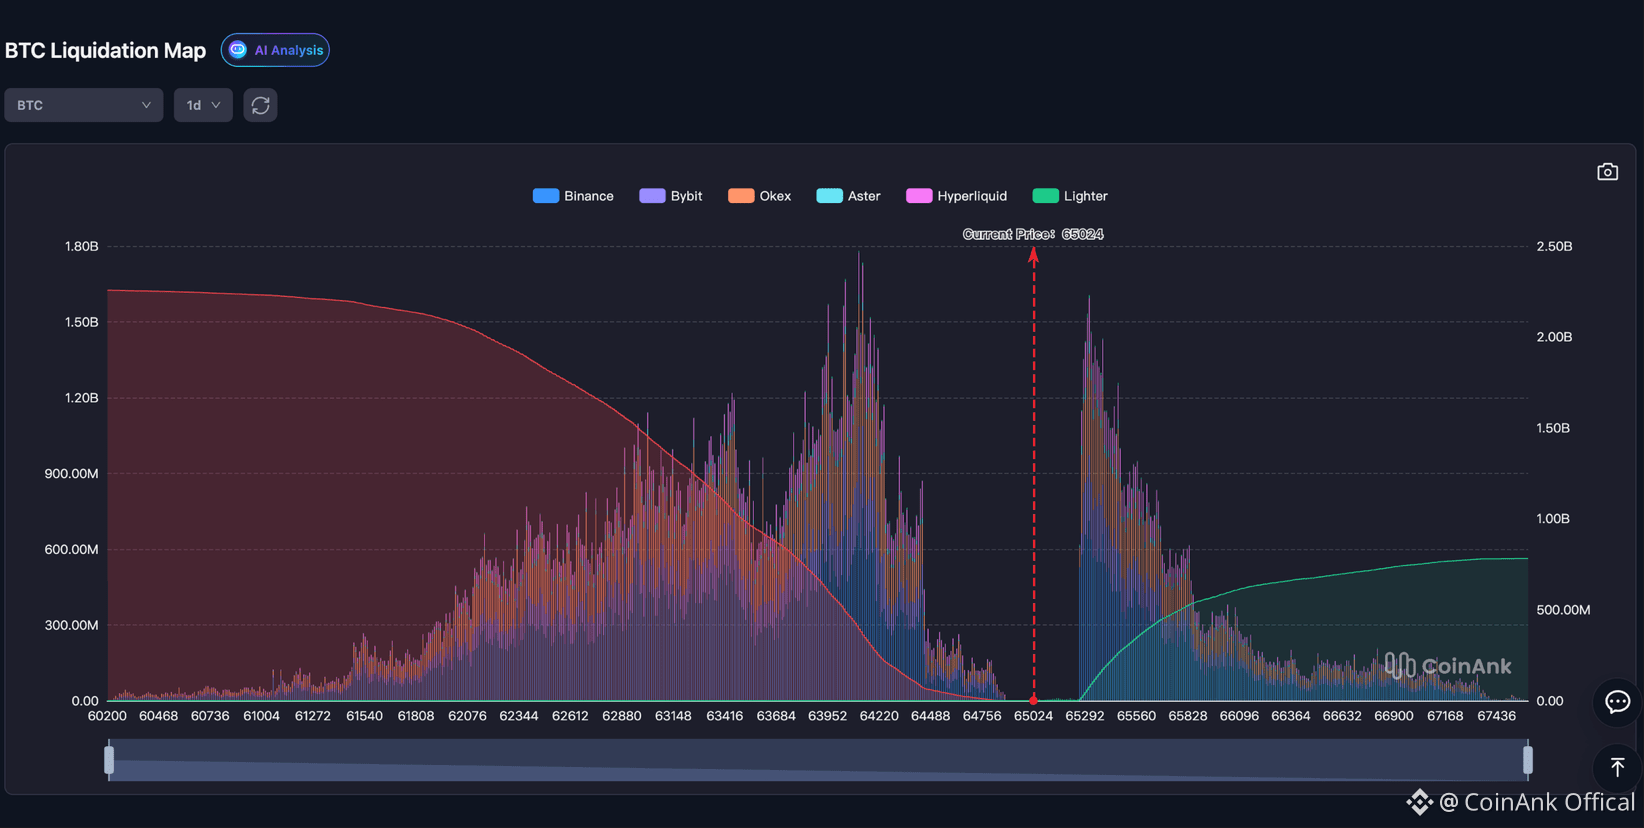Refresh the liquidation map data

point(260,105)
